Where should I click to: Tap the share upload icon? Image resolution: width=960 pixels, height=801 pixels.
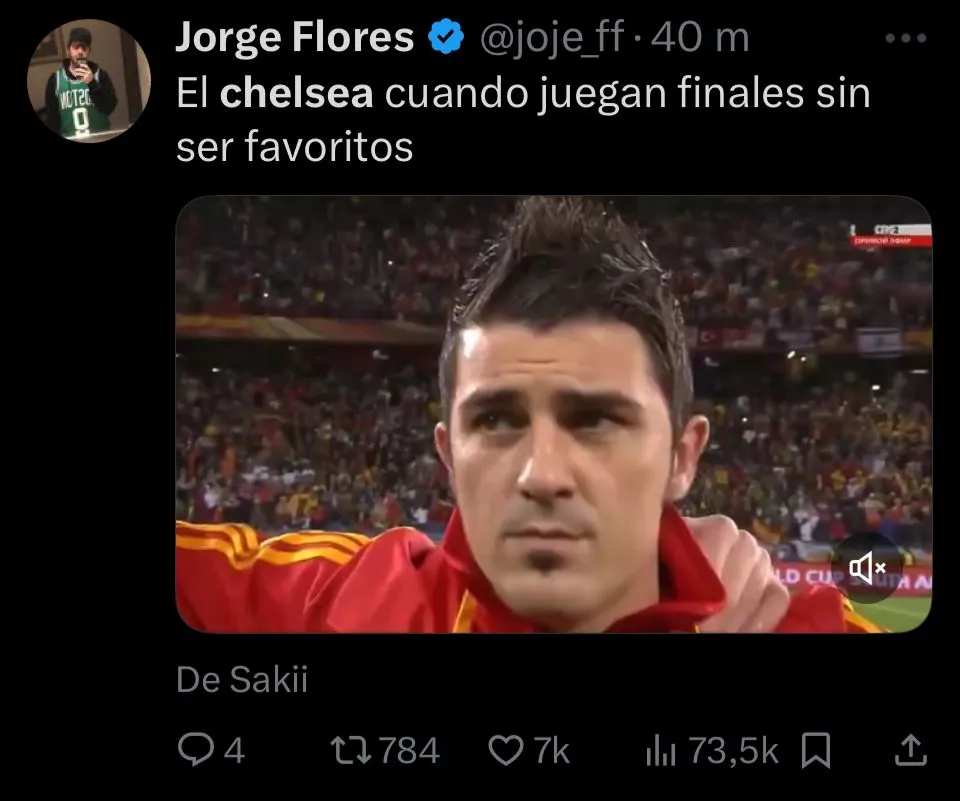[x=910, y=750]
